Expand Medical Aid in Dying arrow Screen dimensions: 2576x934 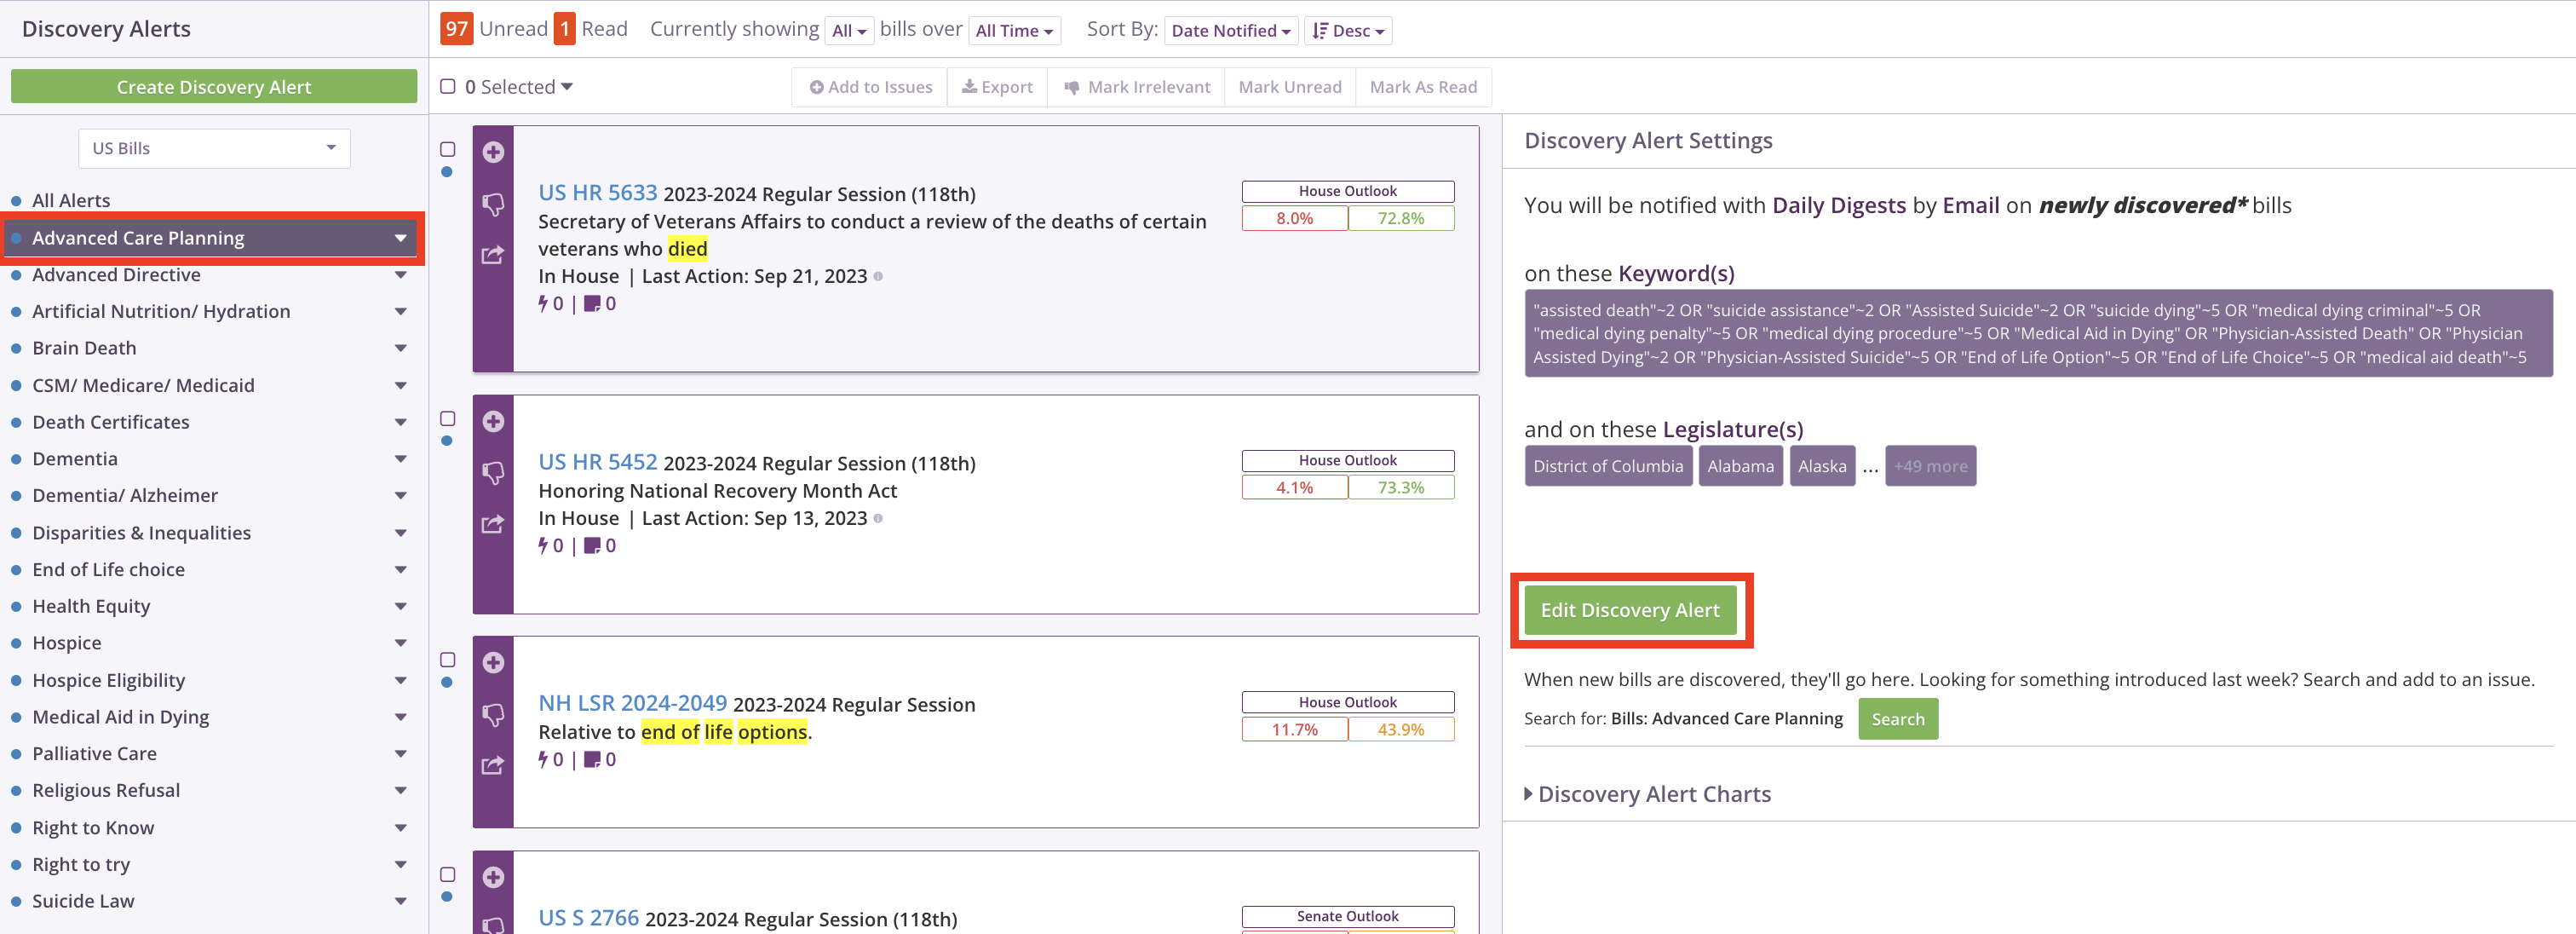coord(401,717)
